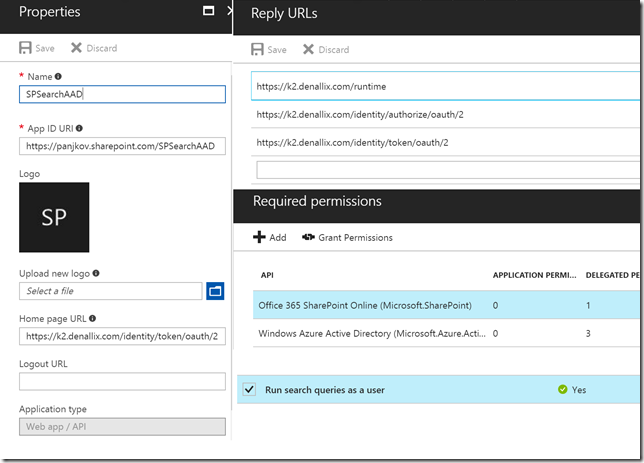Click Save text in Reply URLs toolbar

pos(277,50)
